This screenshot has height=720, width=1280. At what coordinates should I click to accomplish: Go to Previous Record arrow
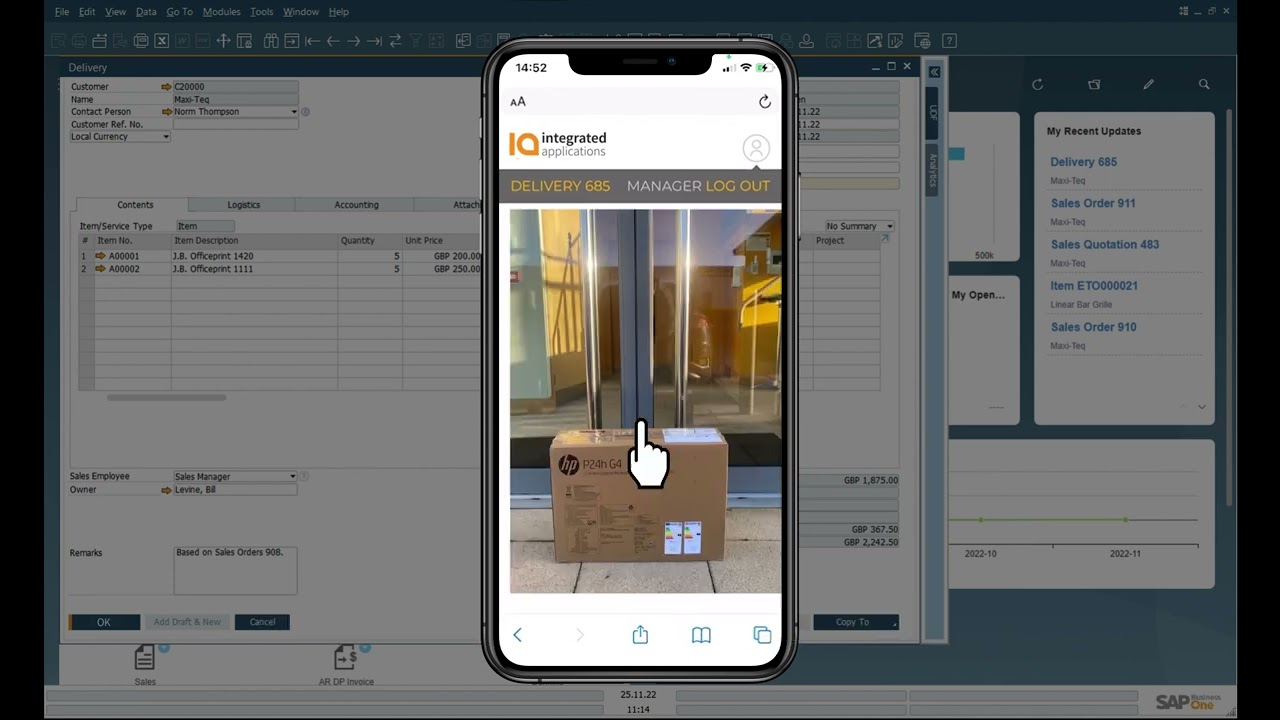[333, 41]
